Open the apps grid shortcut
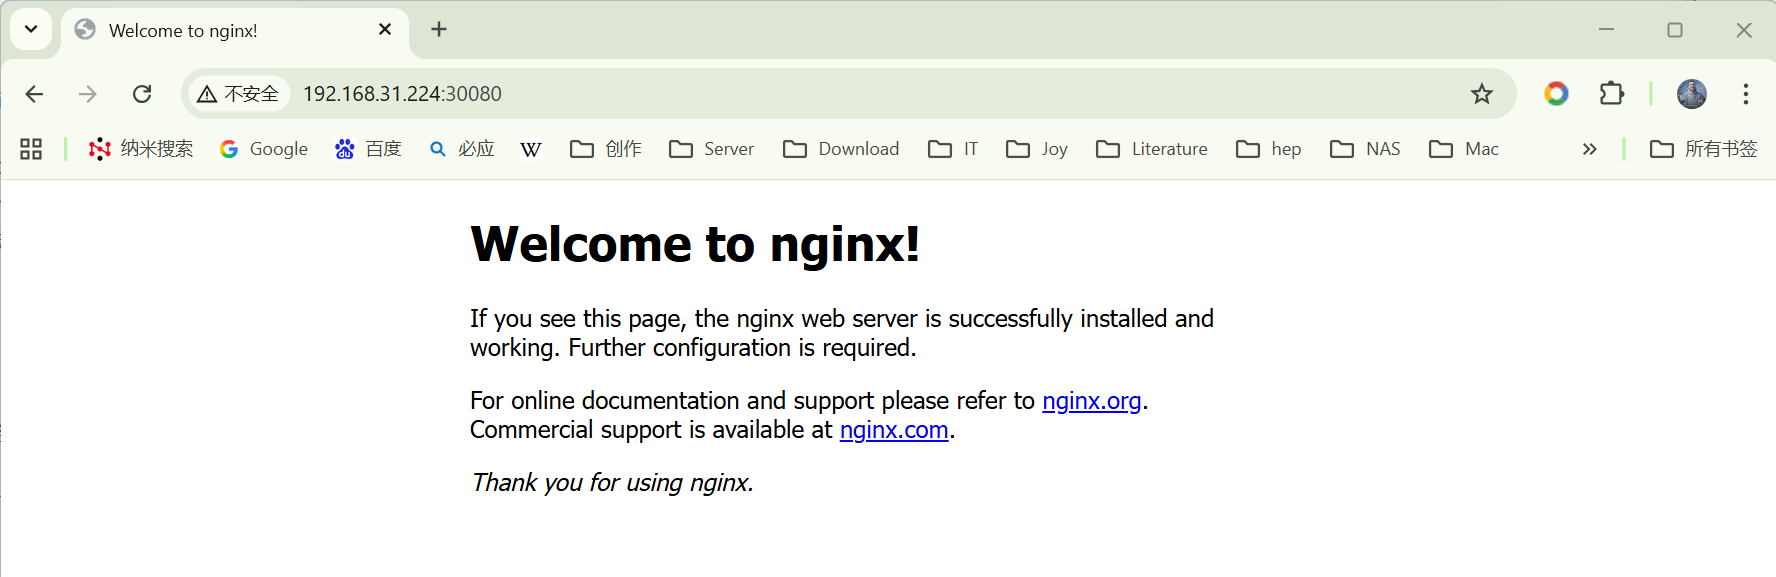The height and width of the screenshot is (577, 1776). [31, 149]
